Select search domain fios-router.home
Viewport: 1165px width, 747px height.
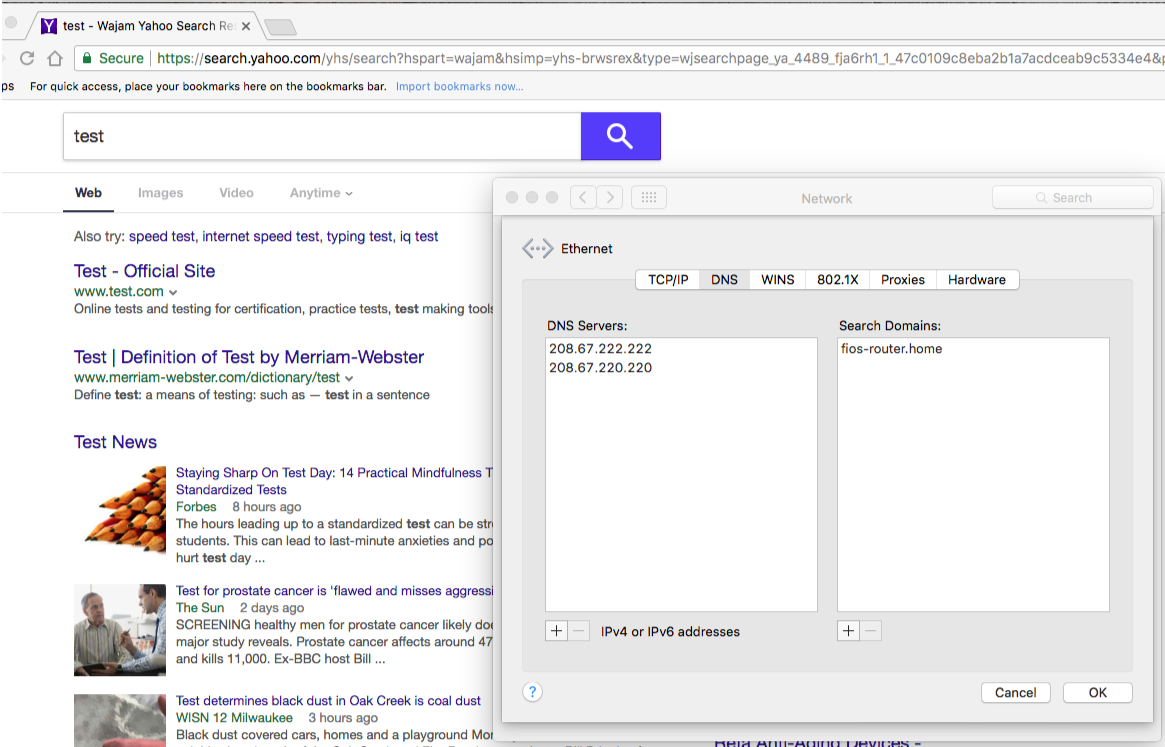(891, 349)
